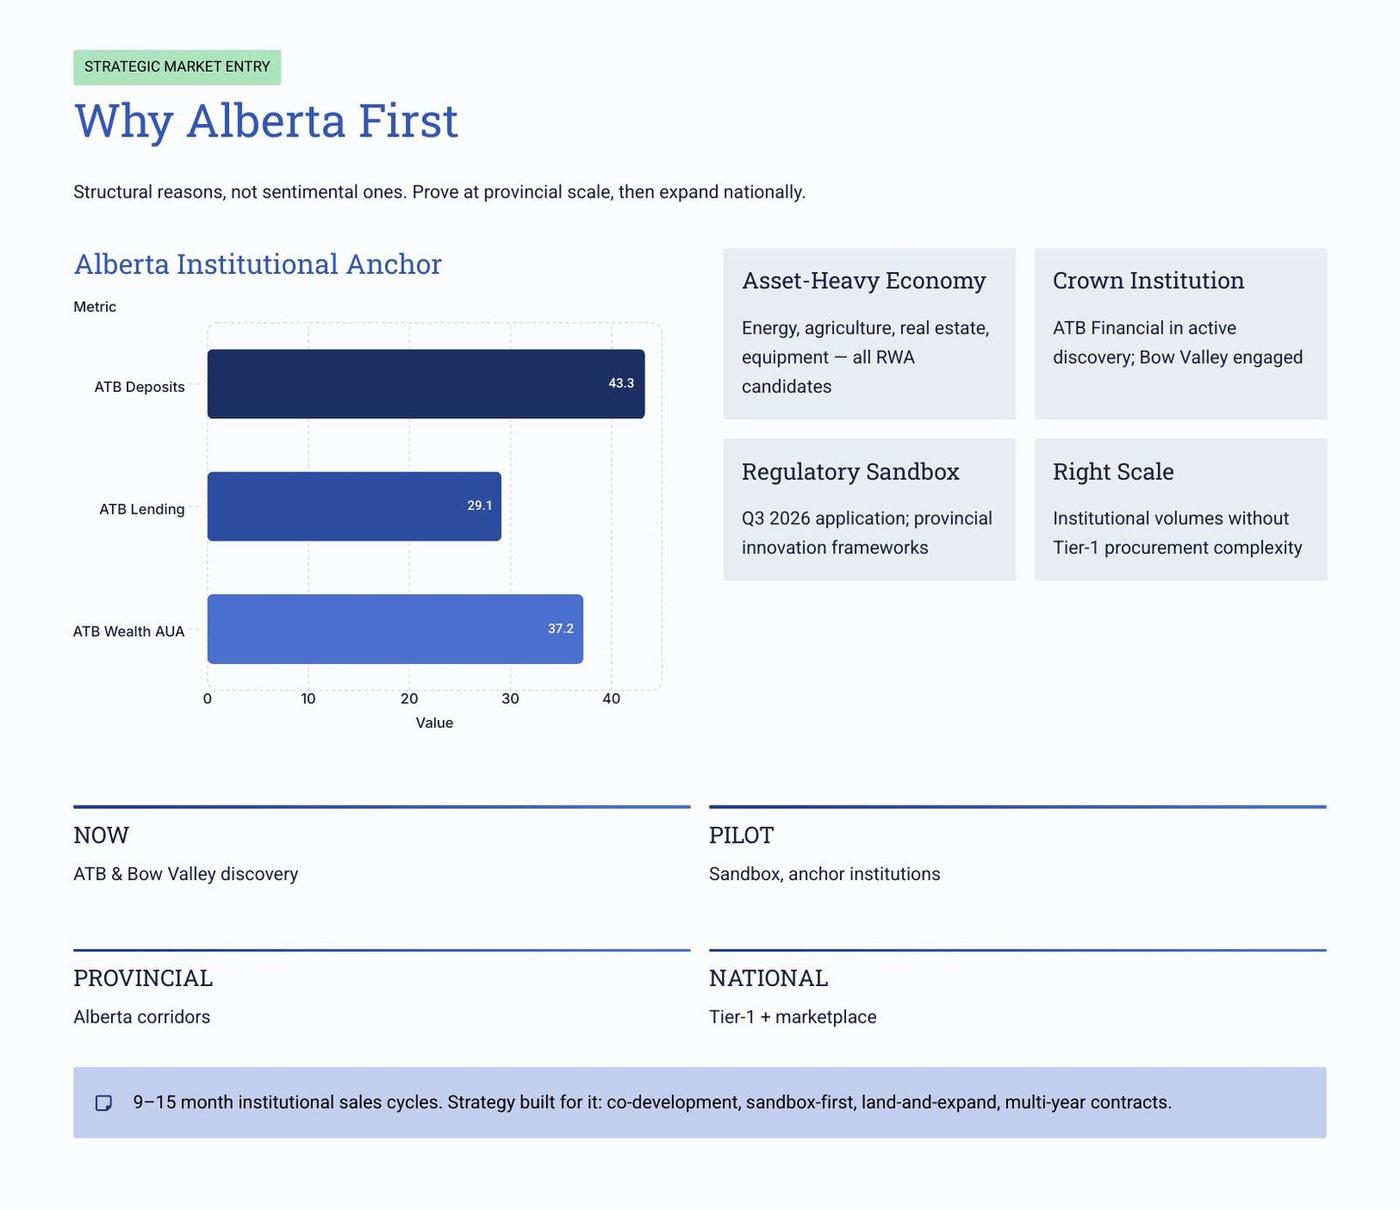
Task: Click the NOW phase heading
Action: (x=101, y=835)
